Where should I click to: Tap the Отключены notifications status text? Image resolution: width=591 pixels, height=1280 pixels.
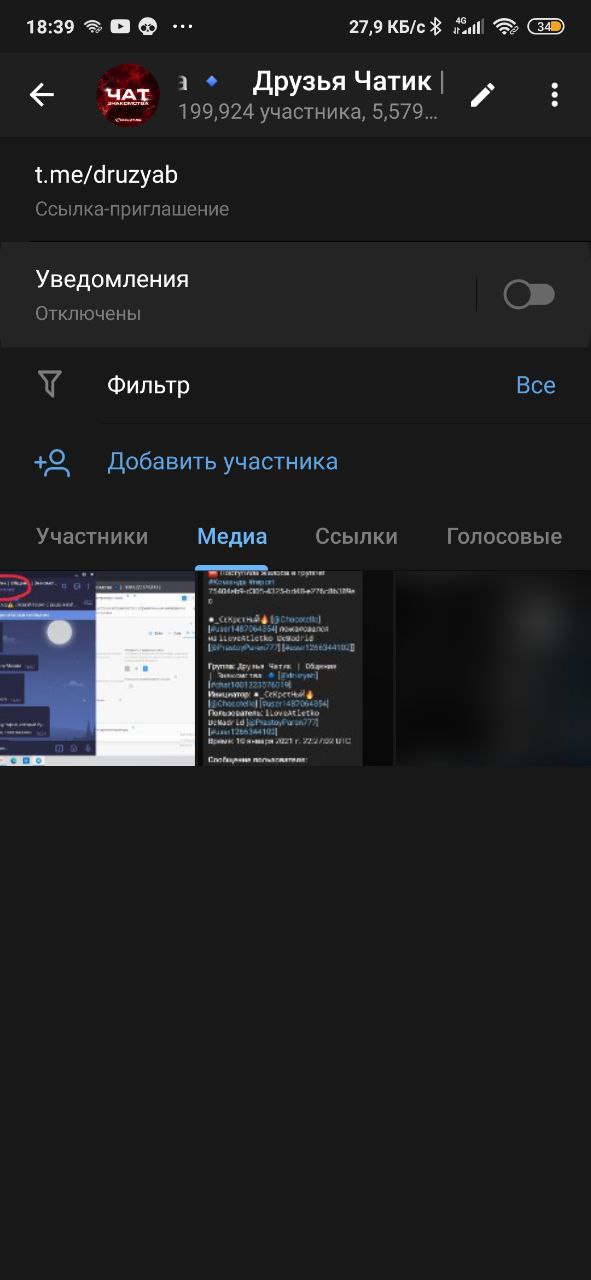pyautogui.click(x=88, y=313)
